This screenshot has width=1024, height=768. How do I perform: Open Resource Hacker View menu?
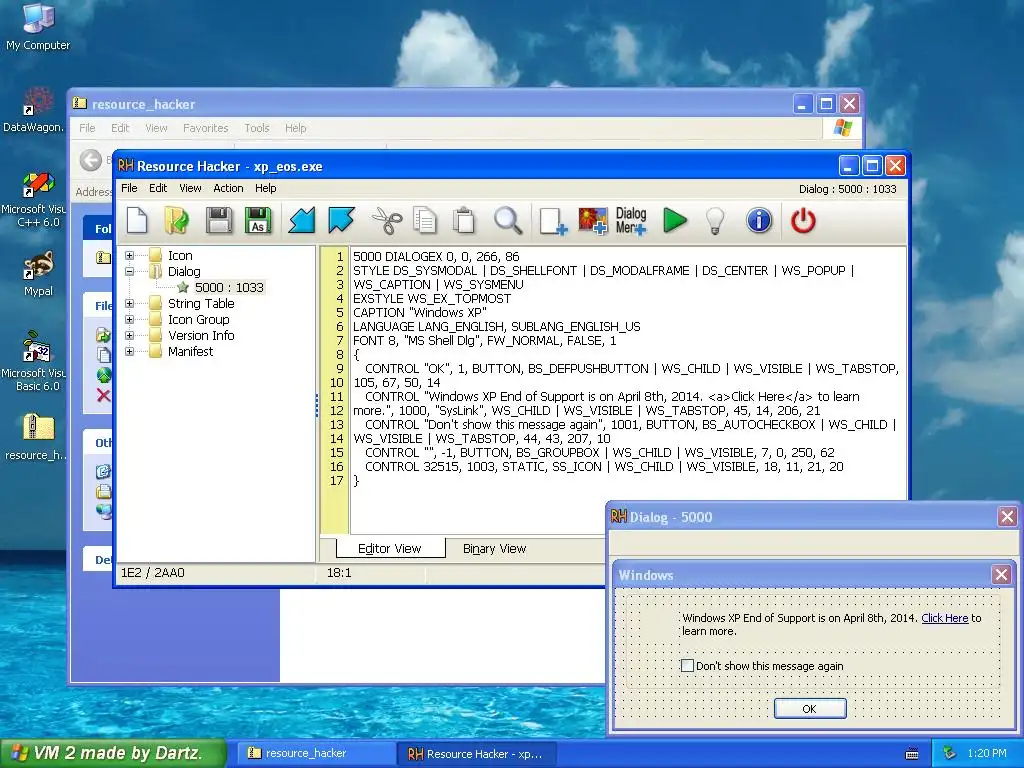tap(190, 188)
